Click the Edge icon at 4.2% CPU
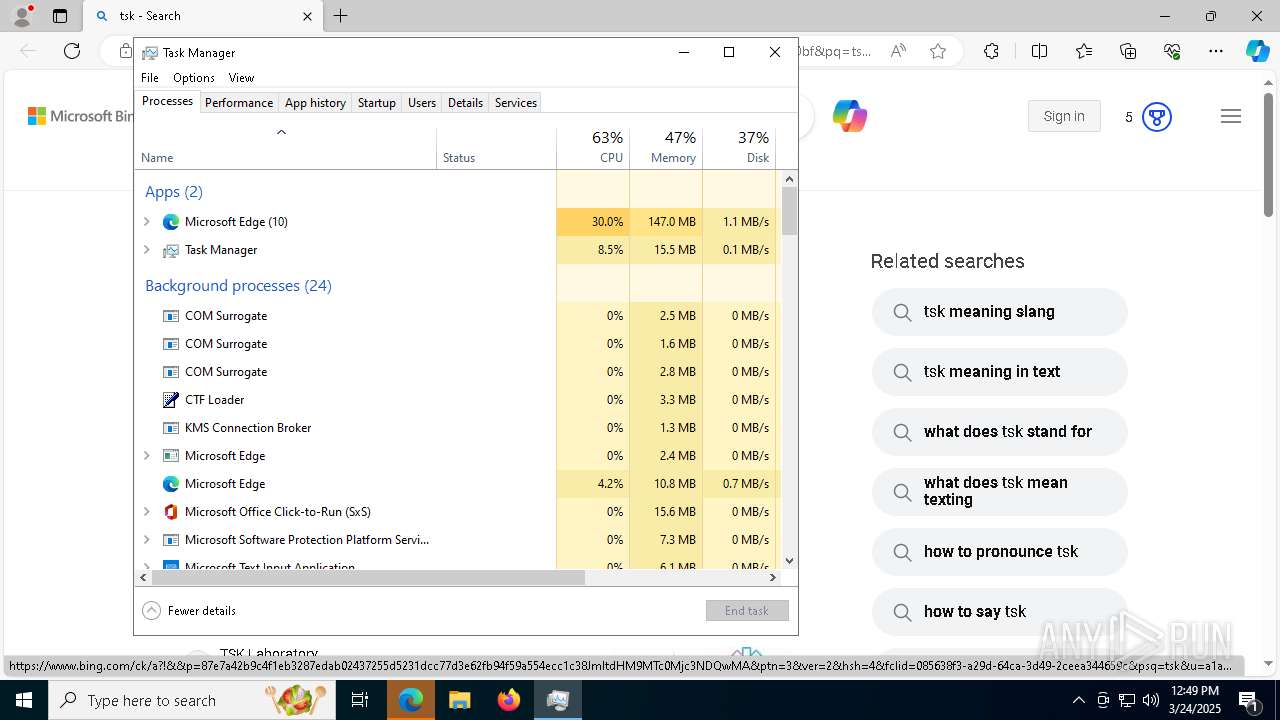 pyautogui.click(x=171, y=484)
